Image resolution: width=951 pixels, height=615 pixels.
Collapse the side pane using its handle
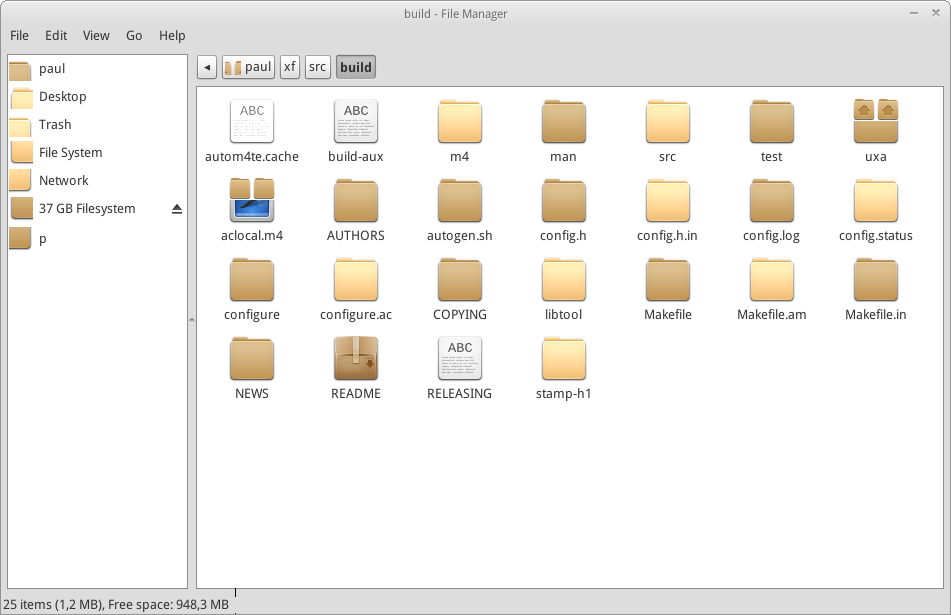(x=192, y=320)
